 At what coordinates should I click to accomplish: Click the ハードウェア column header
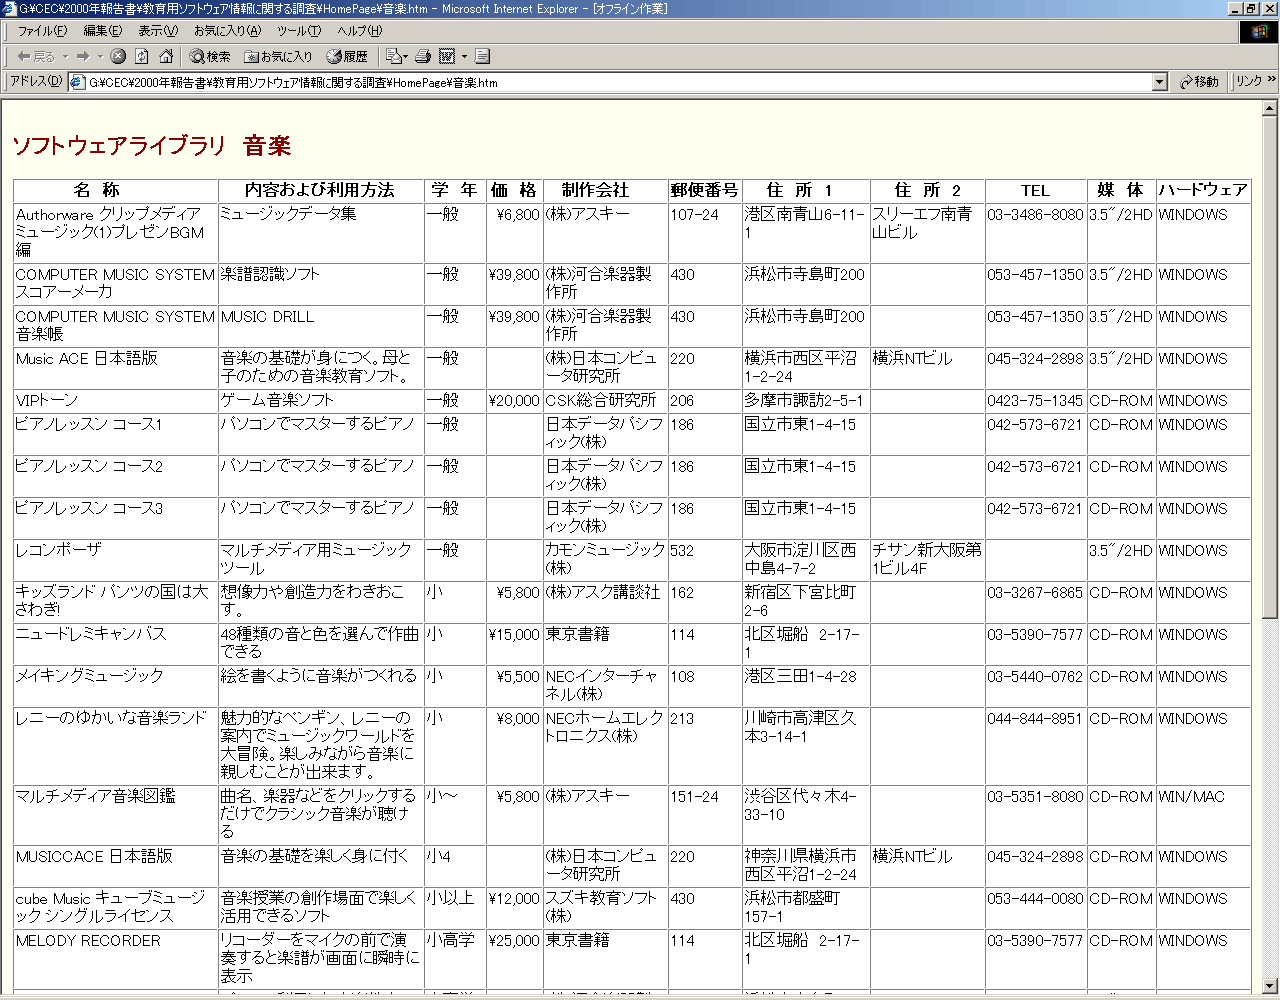click(x=1203, y=191)
